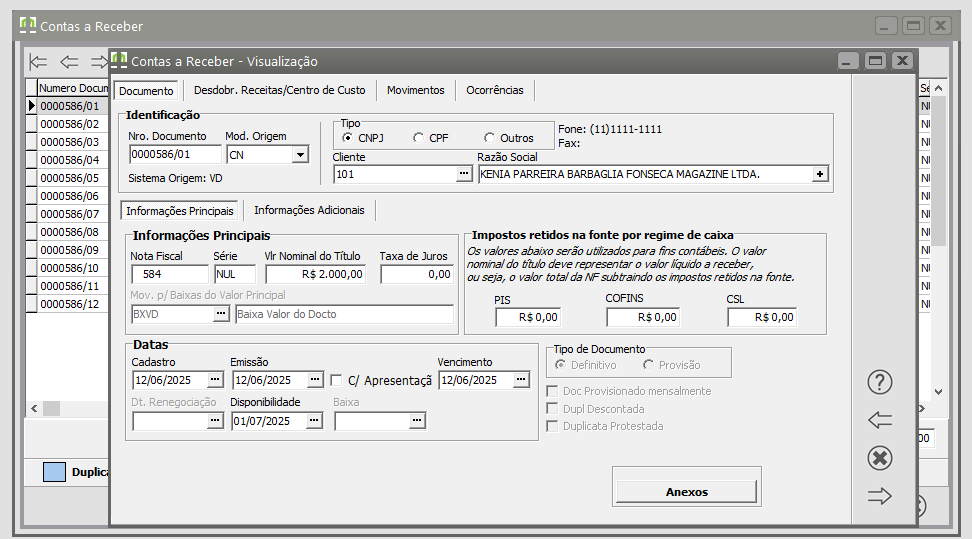This screenshot has width=972, height=539.
Task: Jump to first record in background toolbar
Action: tap(38, 61)
